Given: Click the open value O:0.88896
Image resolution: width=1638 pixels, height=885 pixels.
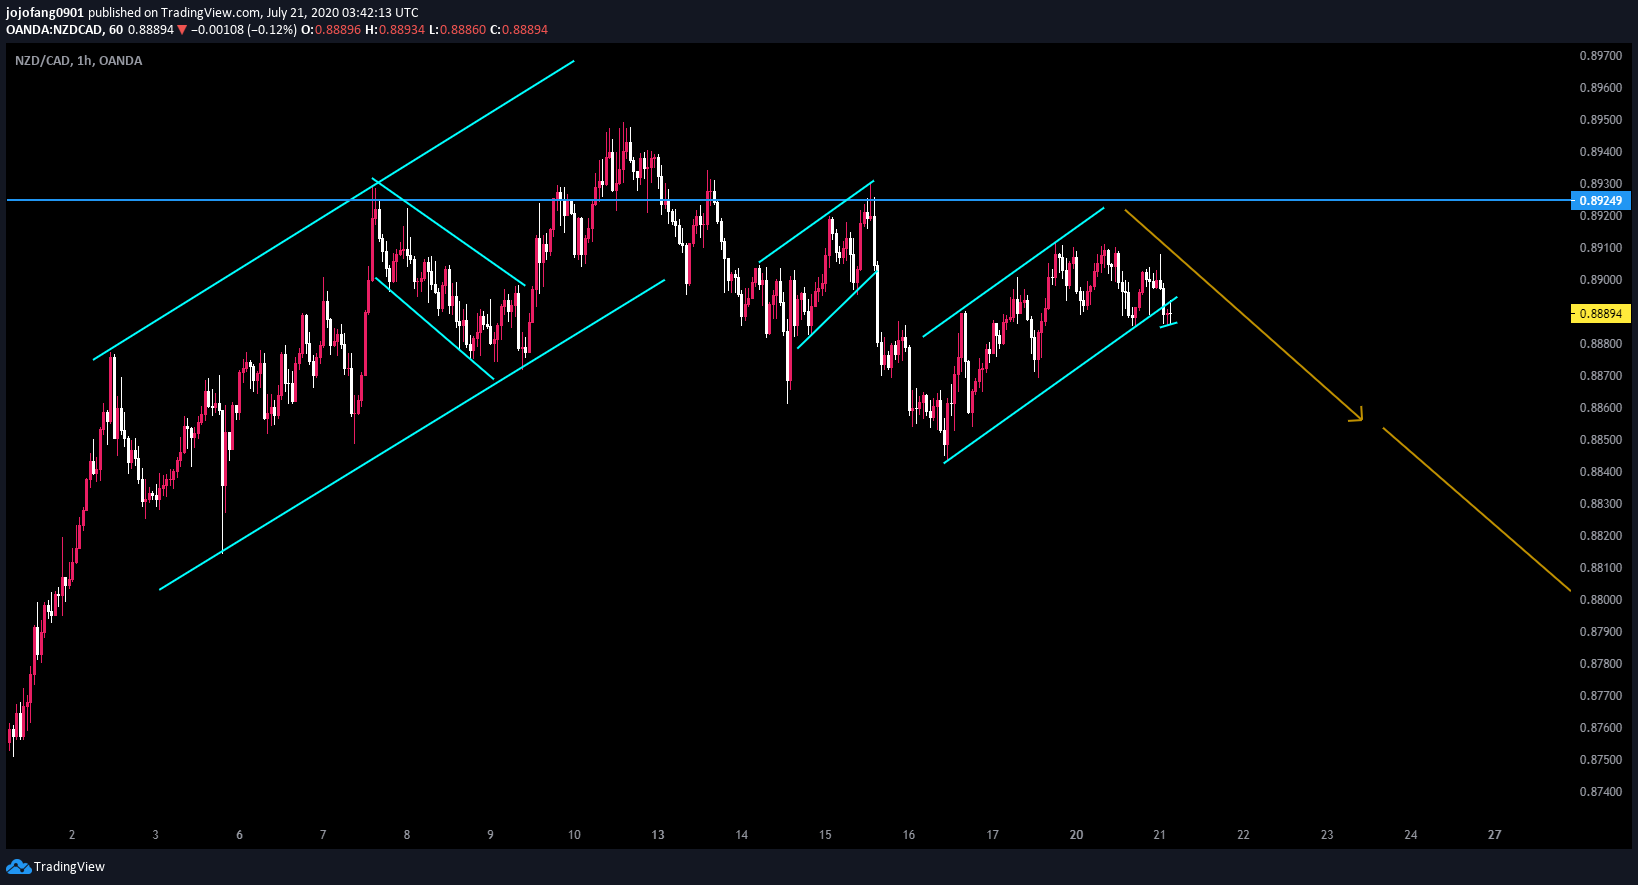Looking at the screenshot, I should 331,30.
